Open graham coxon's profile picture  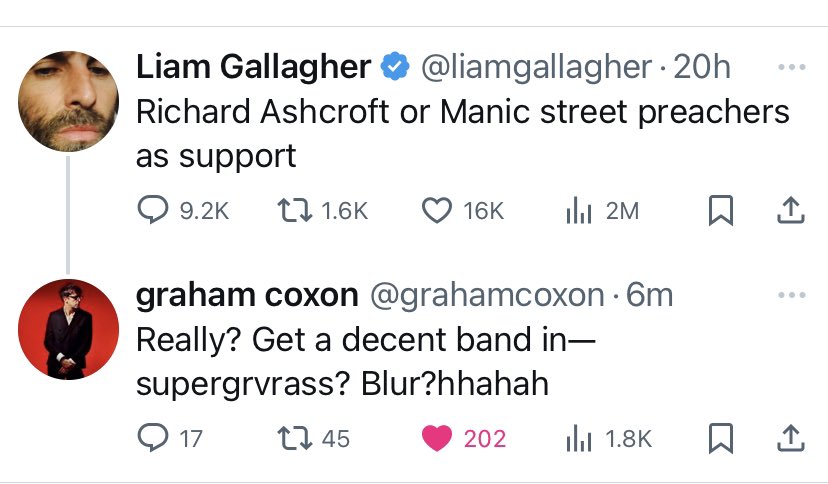[69, 329]
